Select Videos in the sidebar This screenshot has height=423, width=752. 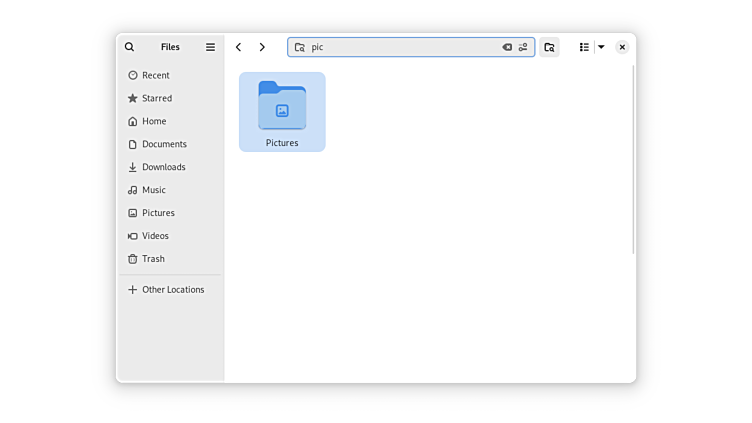(x=155, y=236)
